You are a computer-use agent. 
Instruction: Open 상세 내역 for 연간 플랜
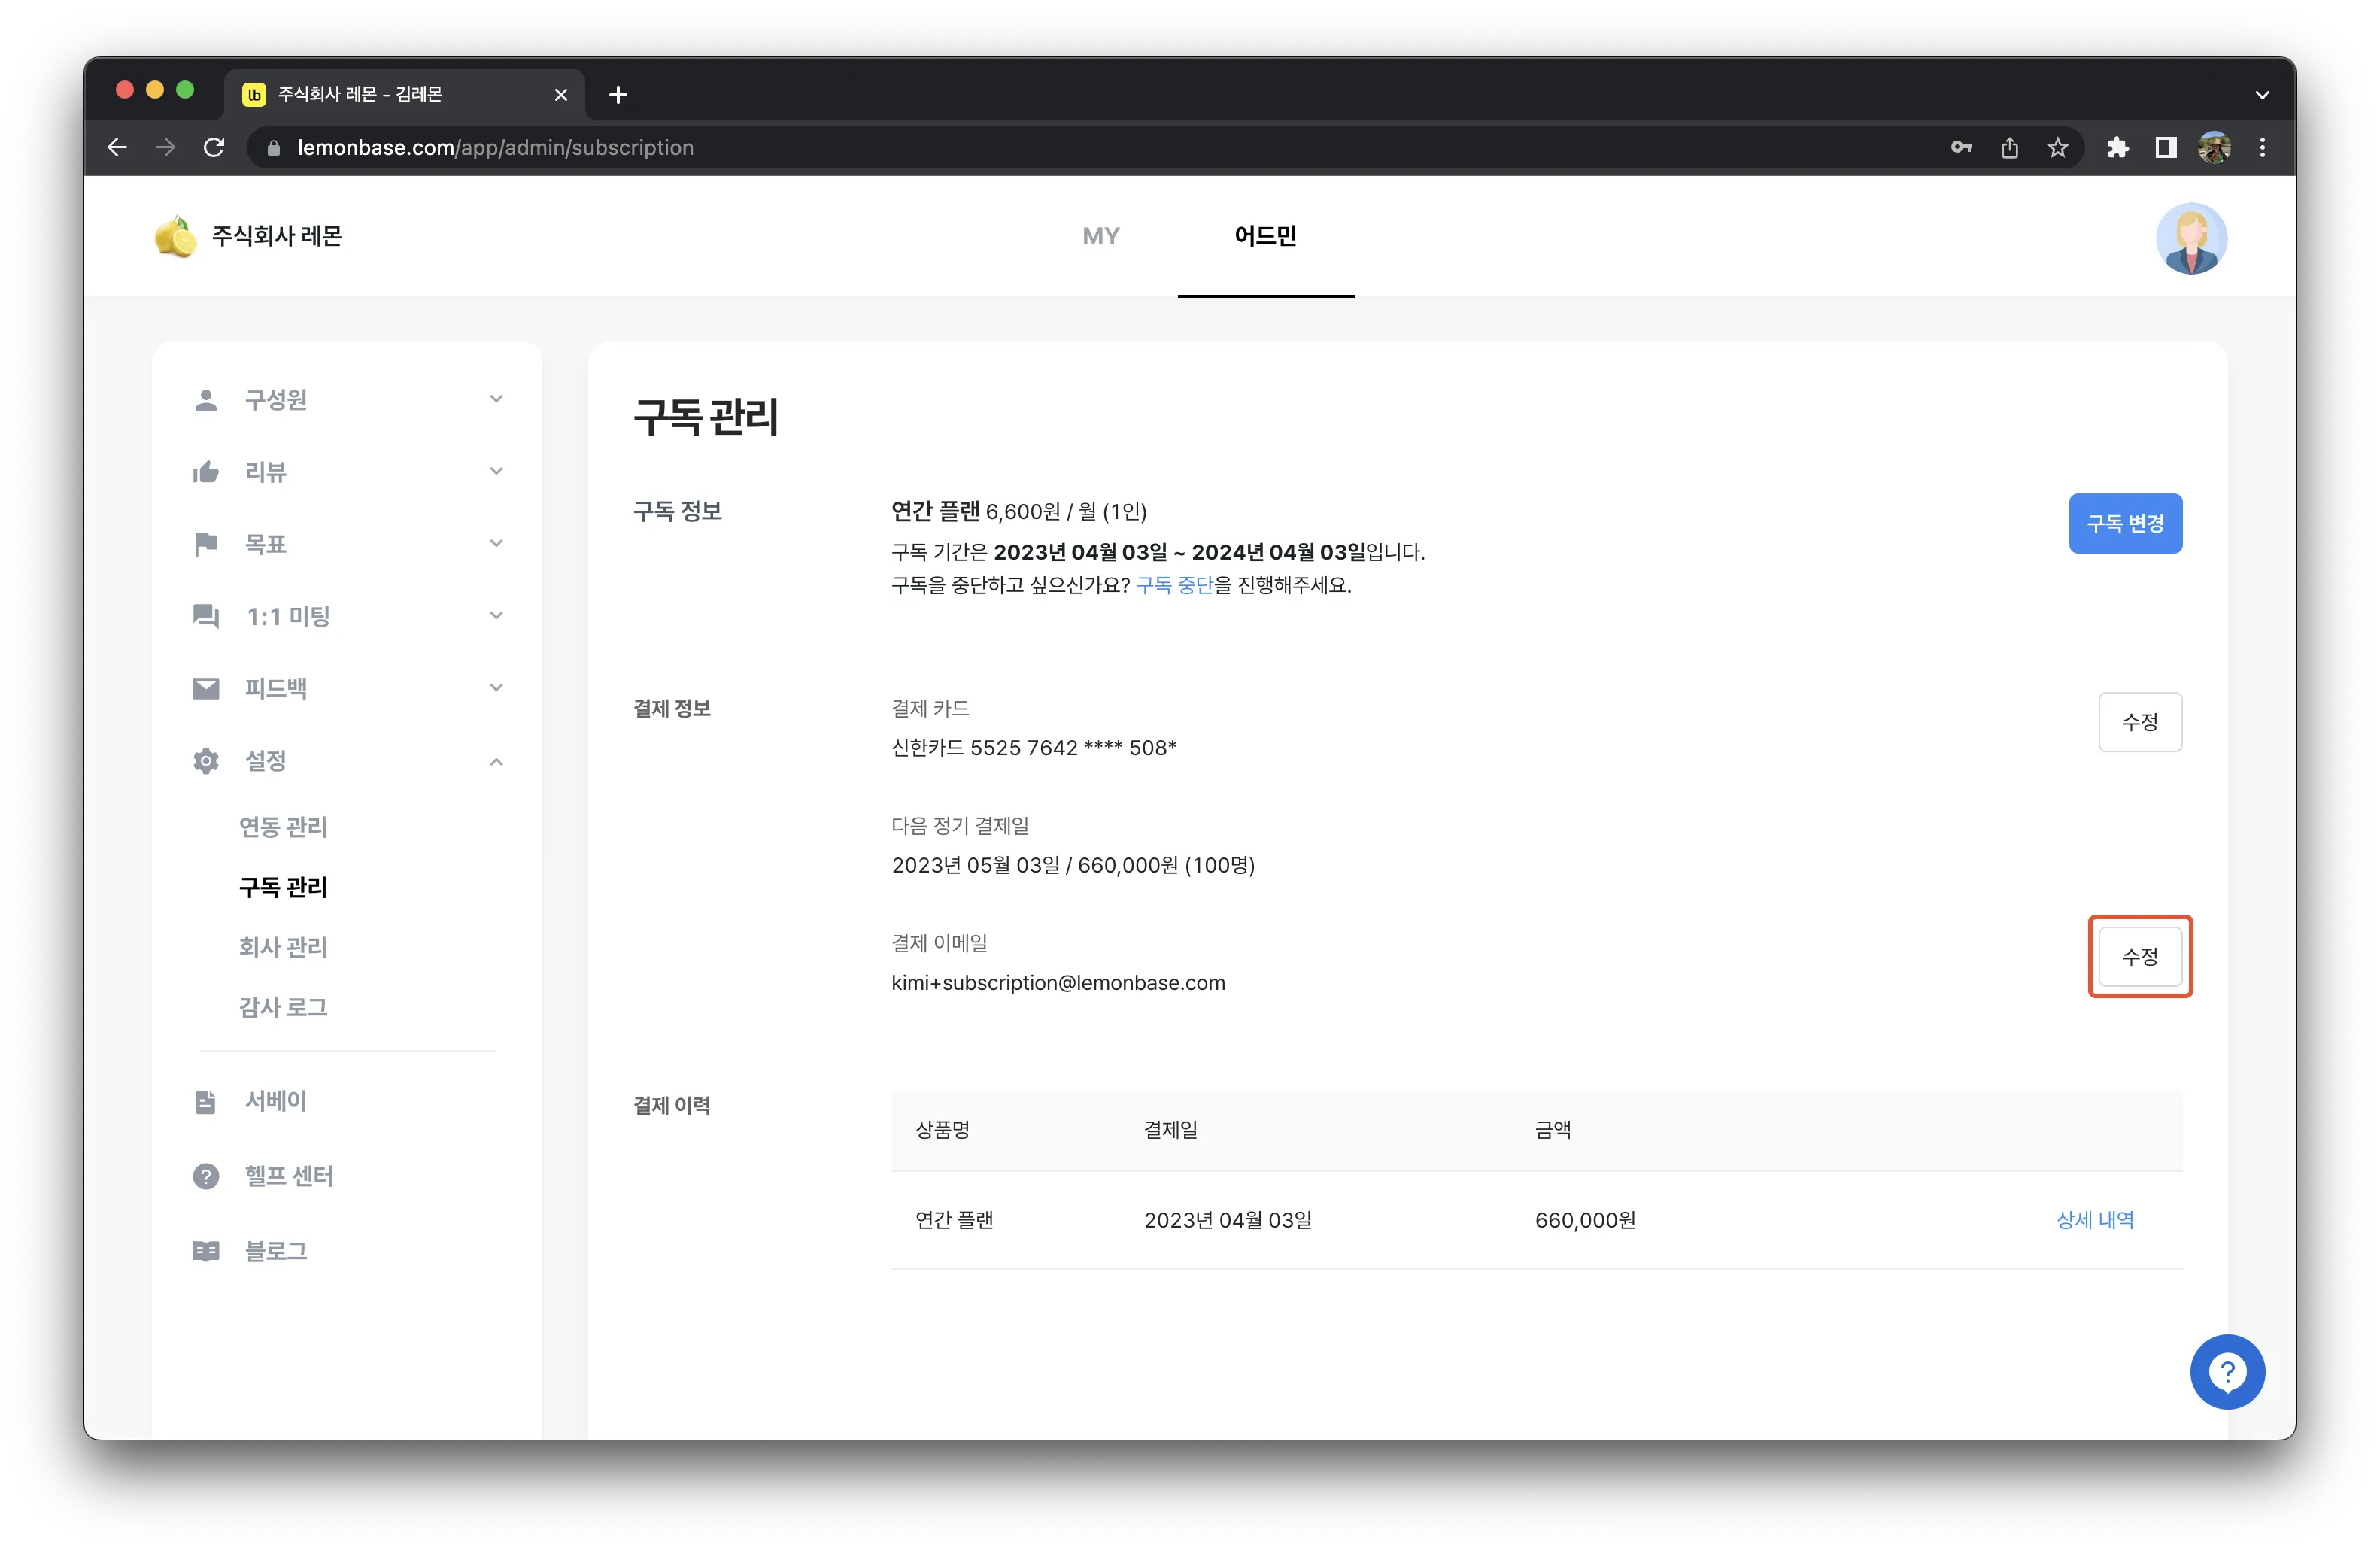tap(2094, 1220)
